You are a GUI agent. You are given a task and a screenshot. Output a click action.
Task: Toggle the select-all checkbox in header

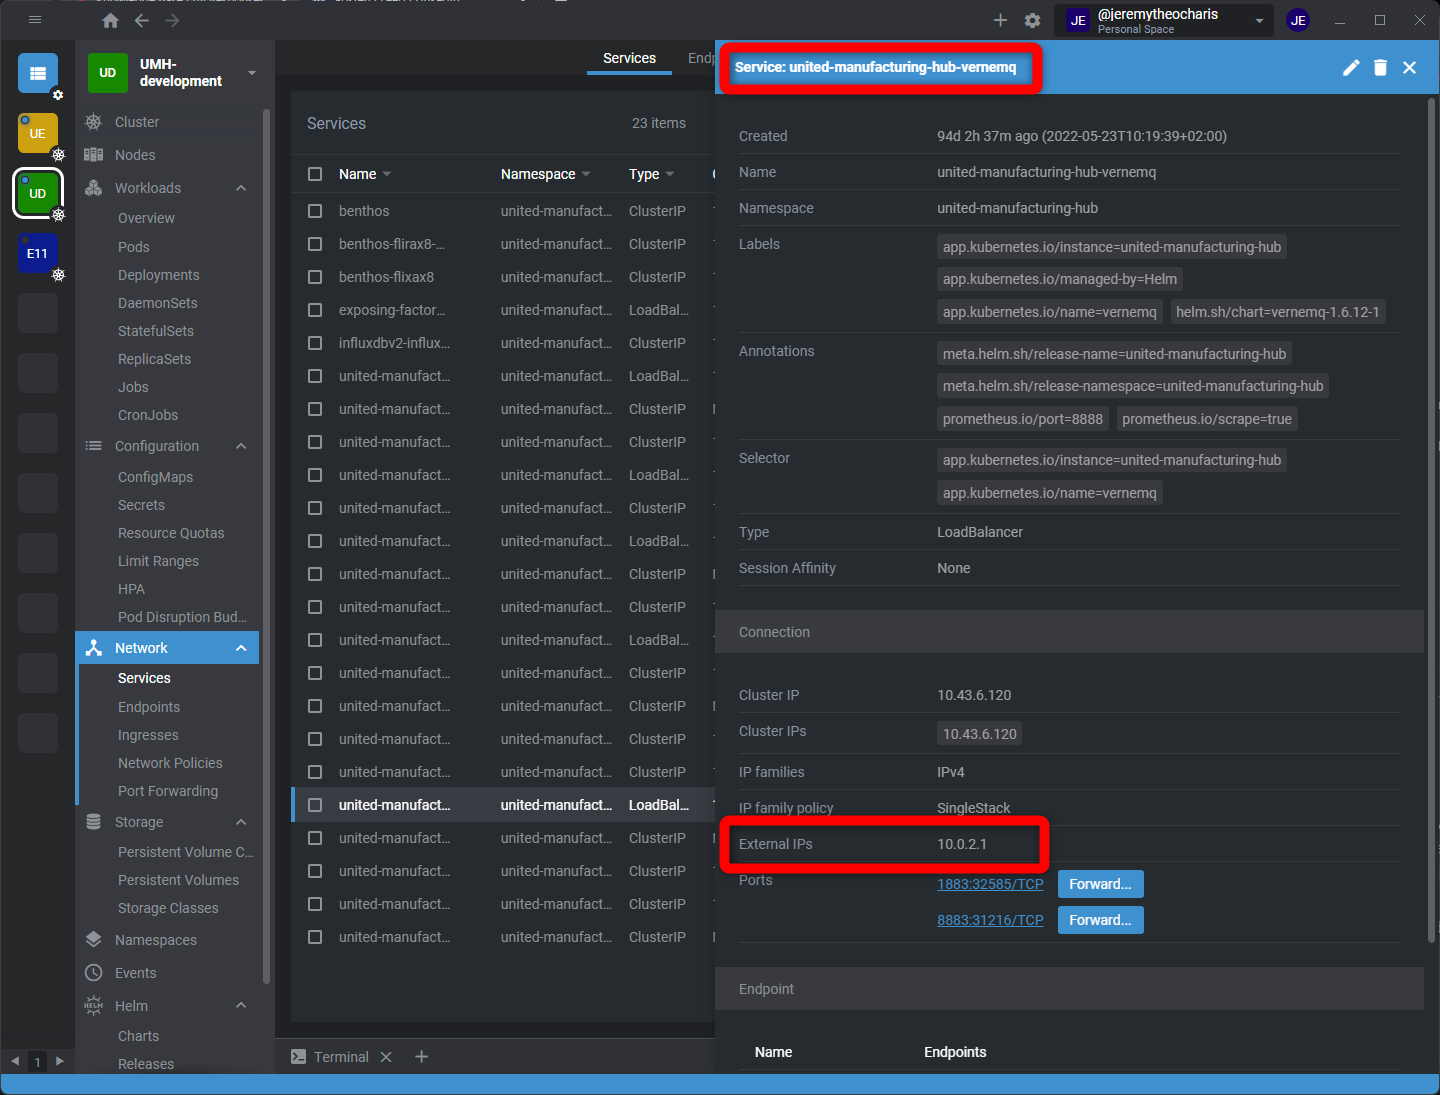coord(315,174)
